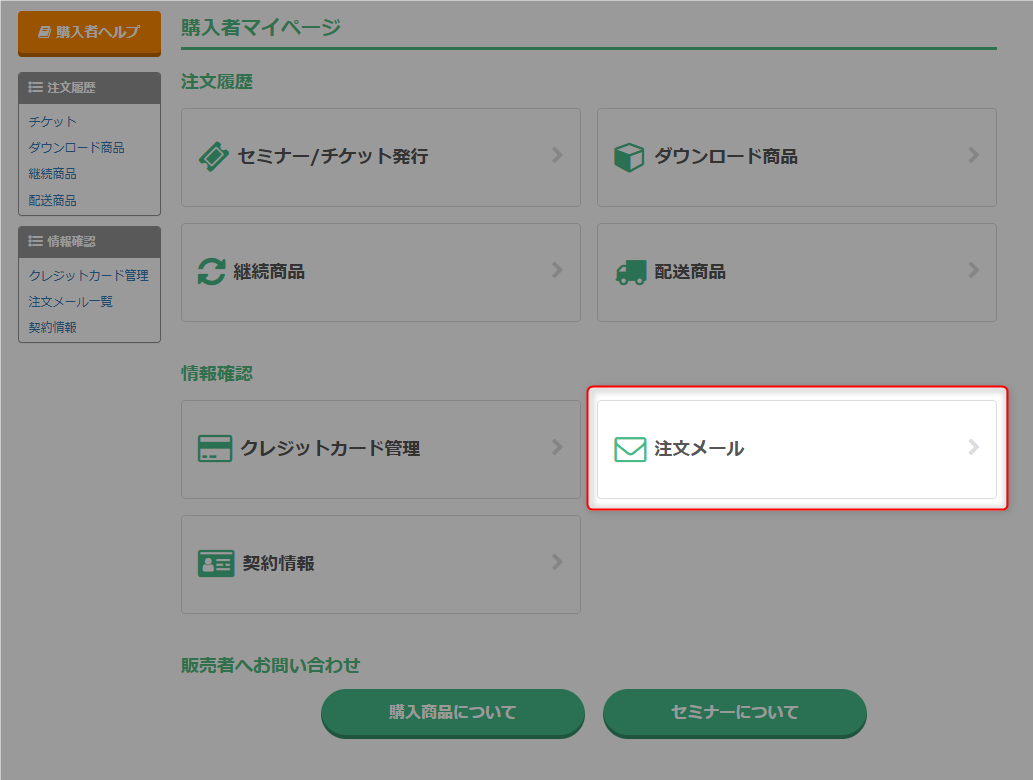The height and width of the screenshot is (780, 1033).
Task: Click the chevron arrow on 契約情報 card
Action: pyautogui.click(x=557, y=562)
